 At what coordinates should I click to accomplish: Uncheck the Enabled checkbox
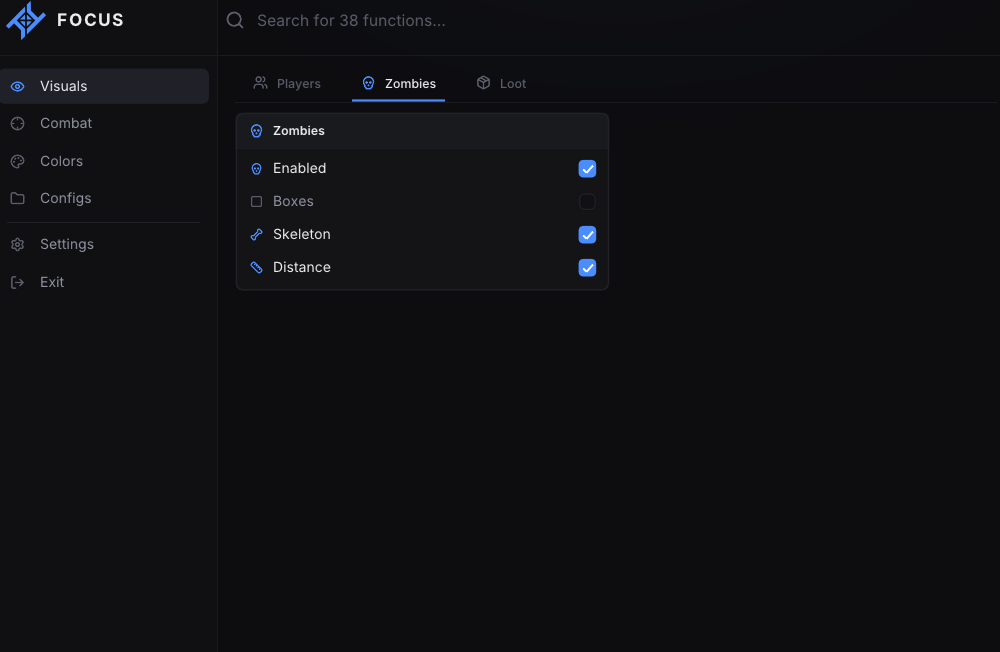pos(587,168)
